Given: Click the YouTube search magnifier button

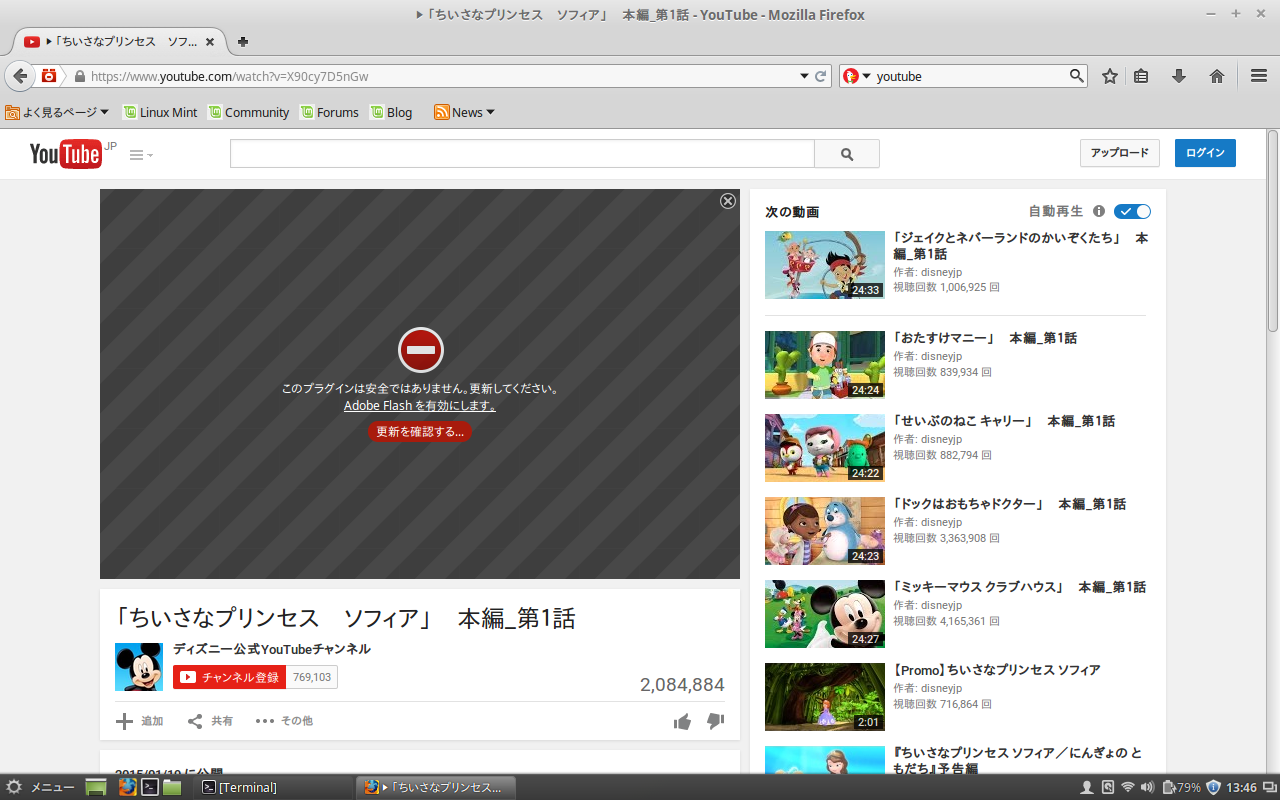Looking at the screenshot, I should point(847,154).
